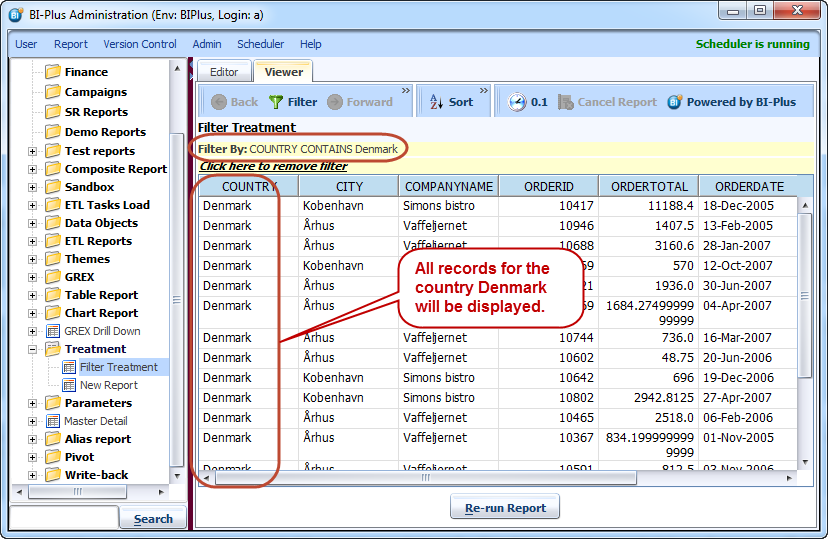
Task: Switch to the Editor tab
Action: (224, 72)
